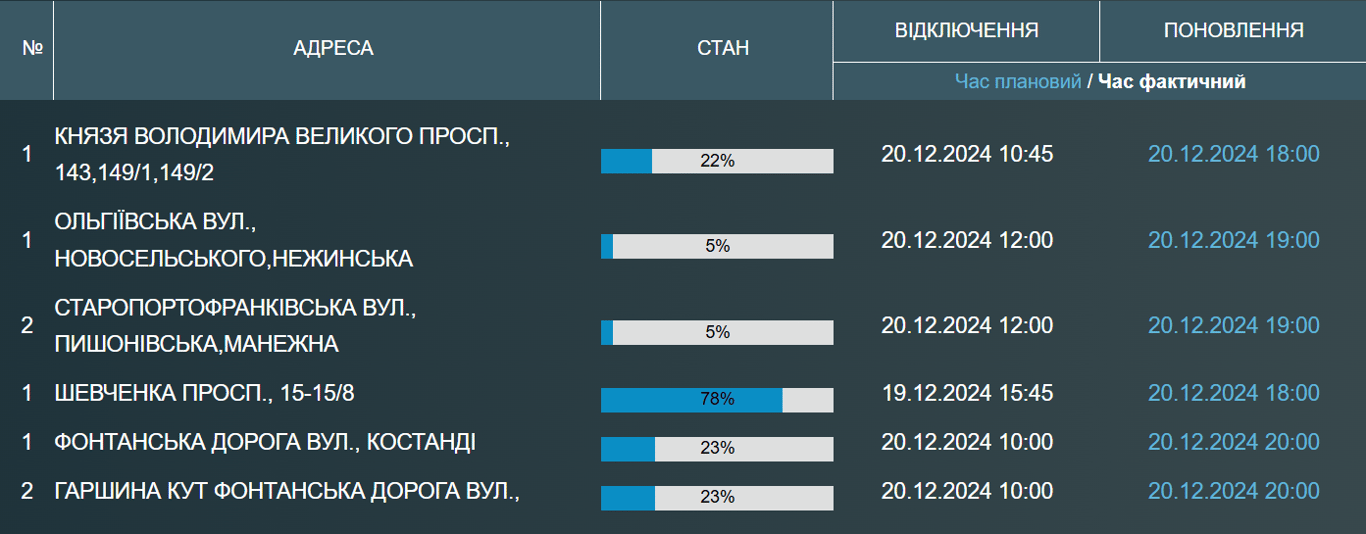This screenshot has width=1366, height=534.
Task: Click the 'Час фактичний' legend label
Action: 1172,82
